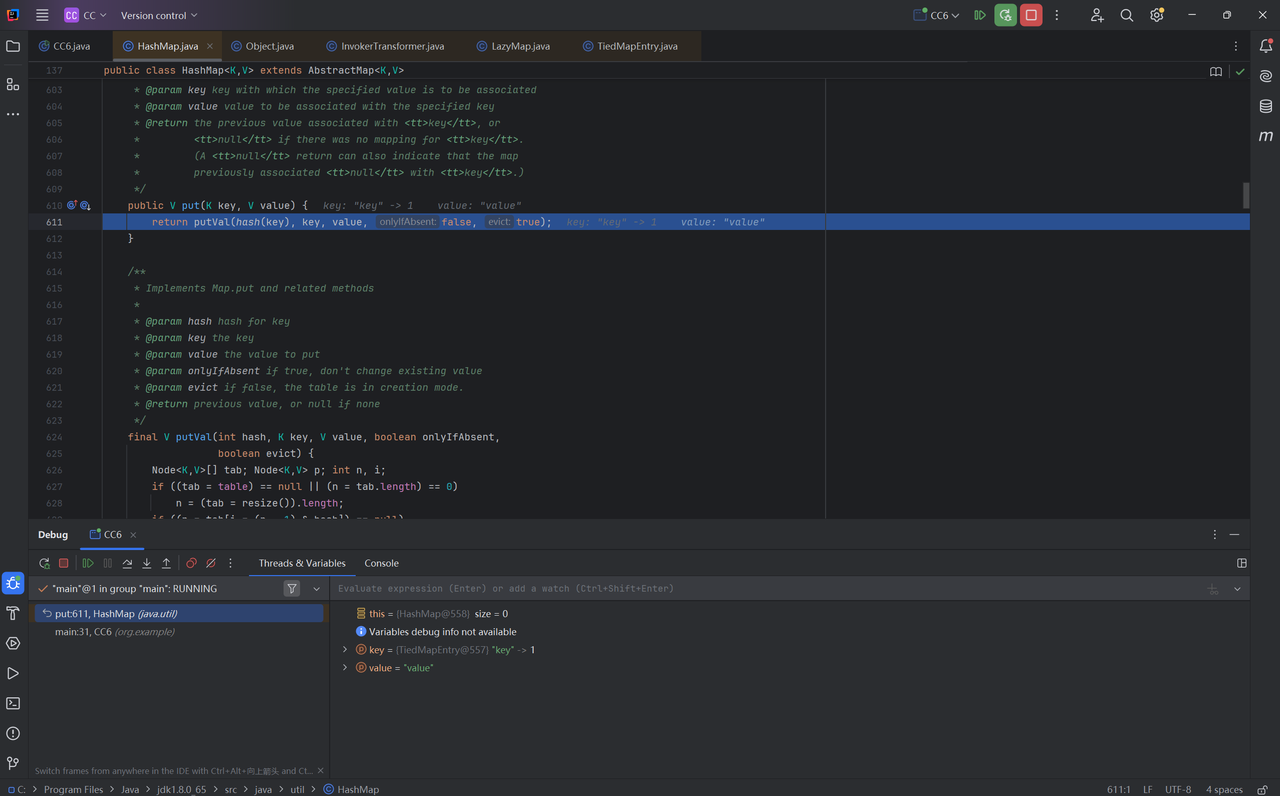The image size is (1280, 796).
Task: Open more run actions menu beside stop button
Action: tap(1057, 15)
